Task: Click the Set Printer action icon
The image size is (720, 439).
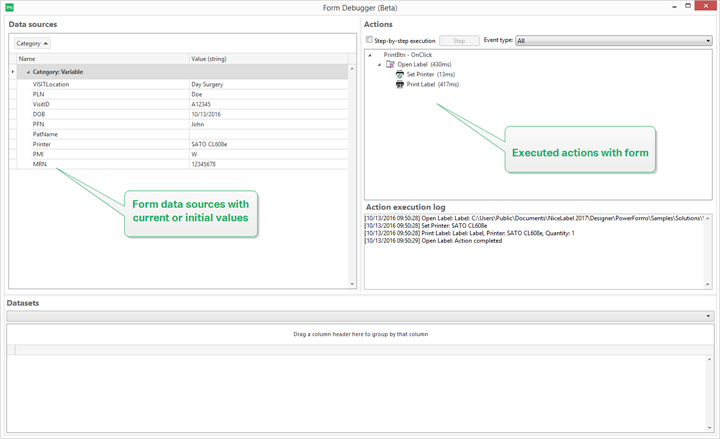Action: [x=400, y=75]
